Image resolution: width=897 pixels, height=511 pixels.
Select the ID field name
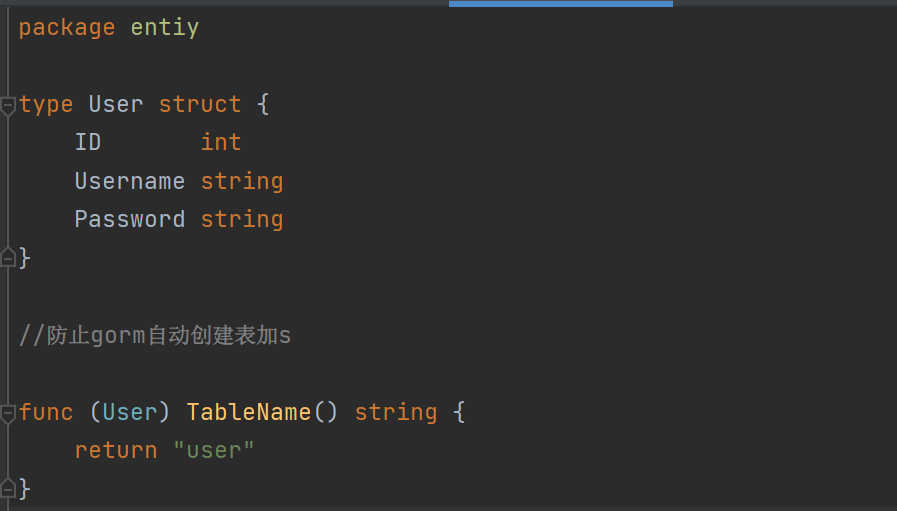pyautogui.click(x=88, y=142)
